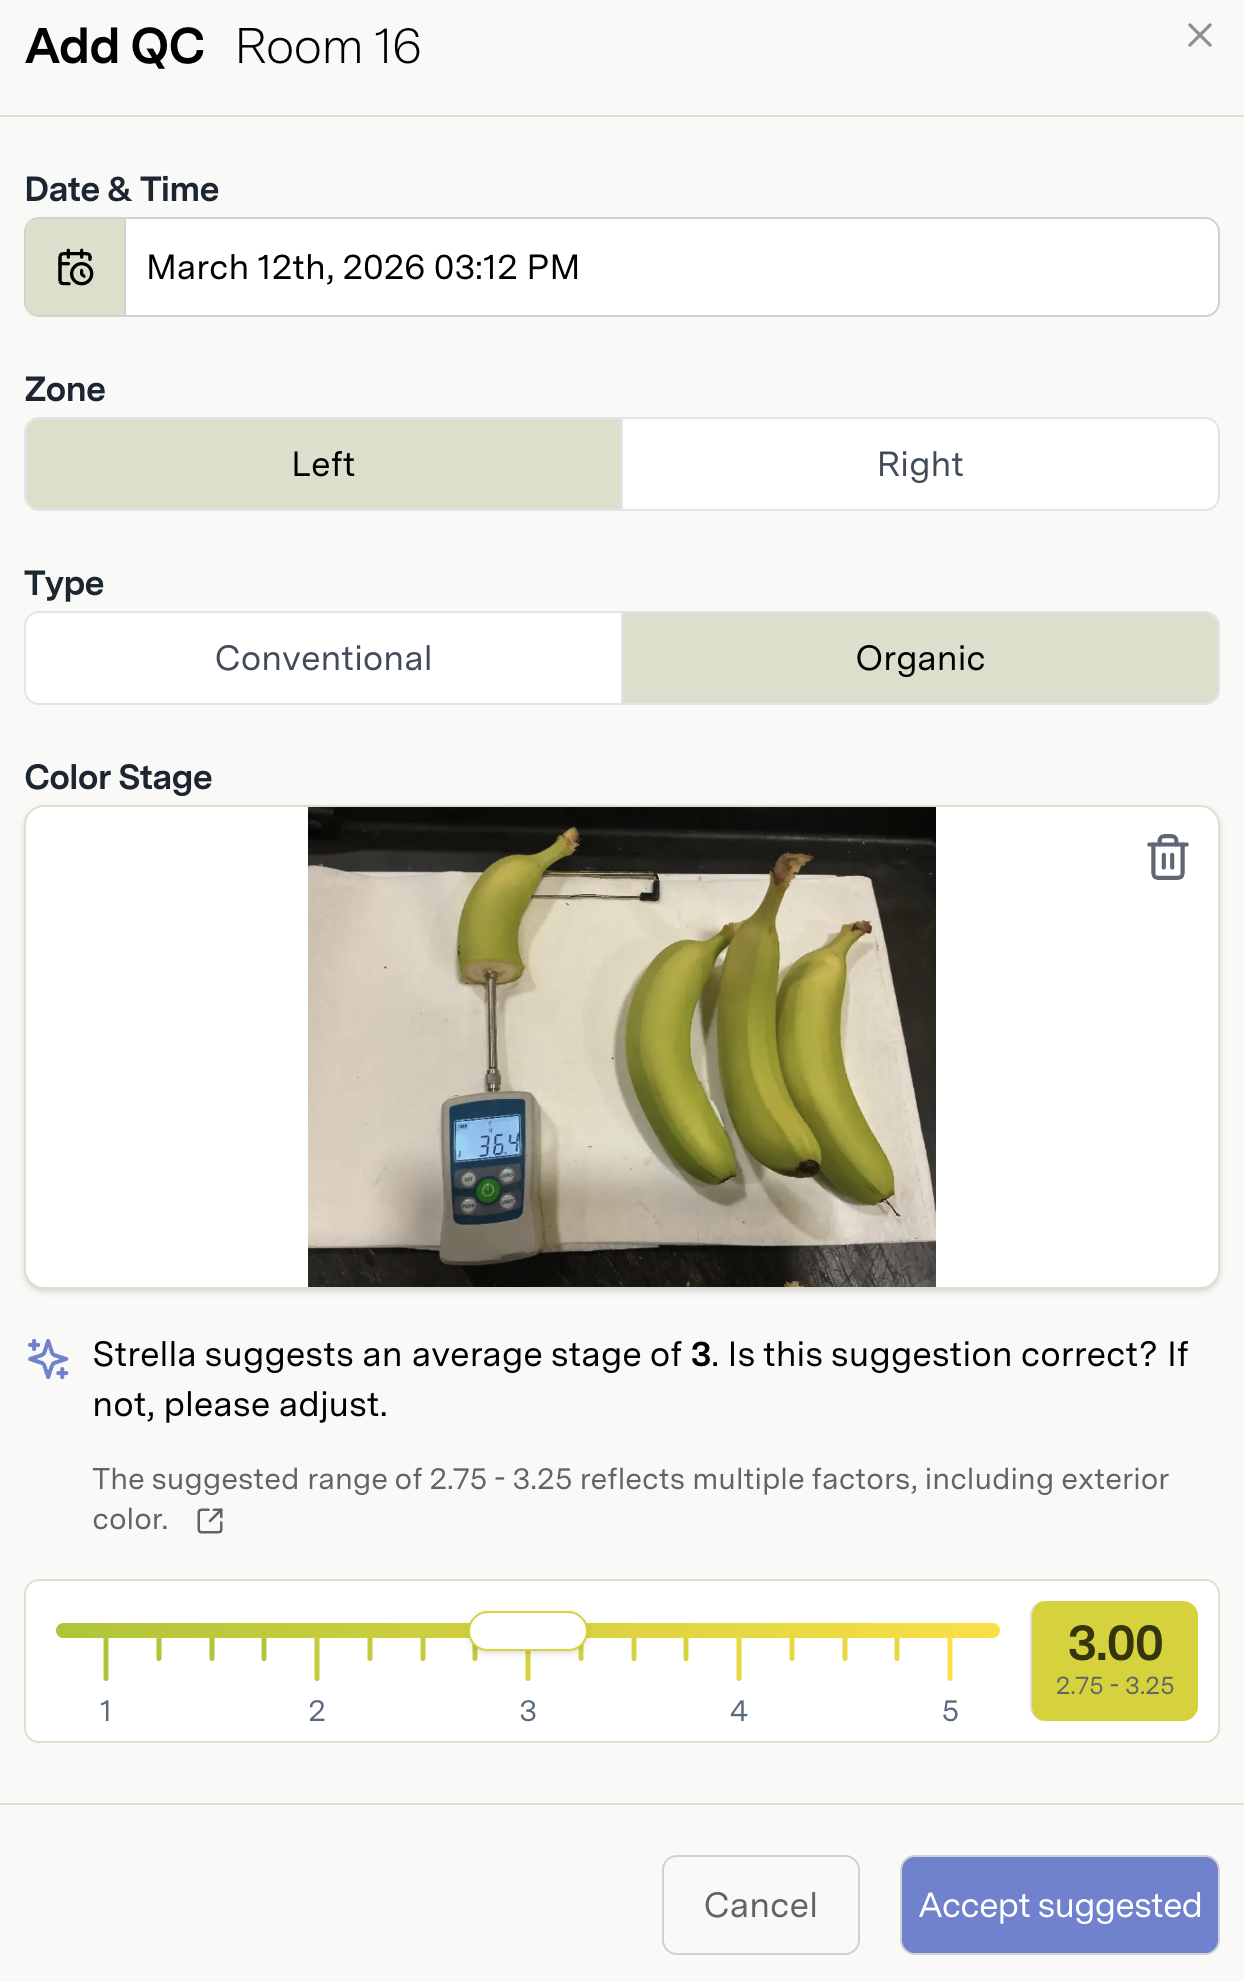Delete the banana photo with trash icon
Image resolution: width=1244 pixels, height=1982 pixels.
click(x=1167, y=858)
